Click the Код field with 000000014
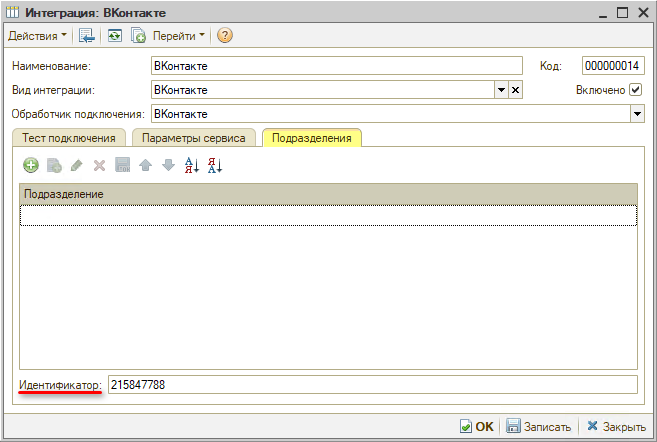This screenshot has height=442, width=657. (613, 66)
